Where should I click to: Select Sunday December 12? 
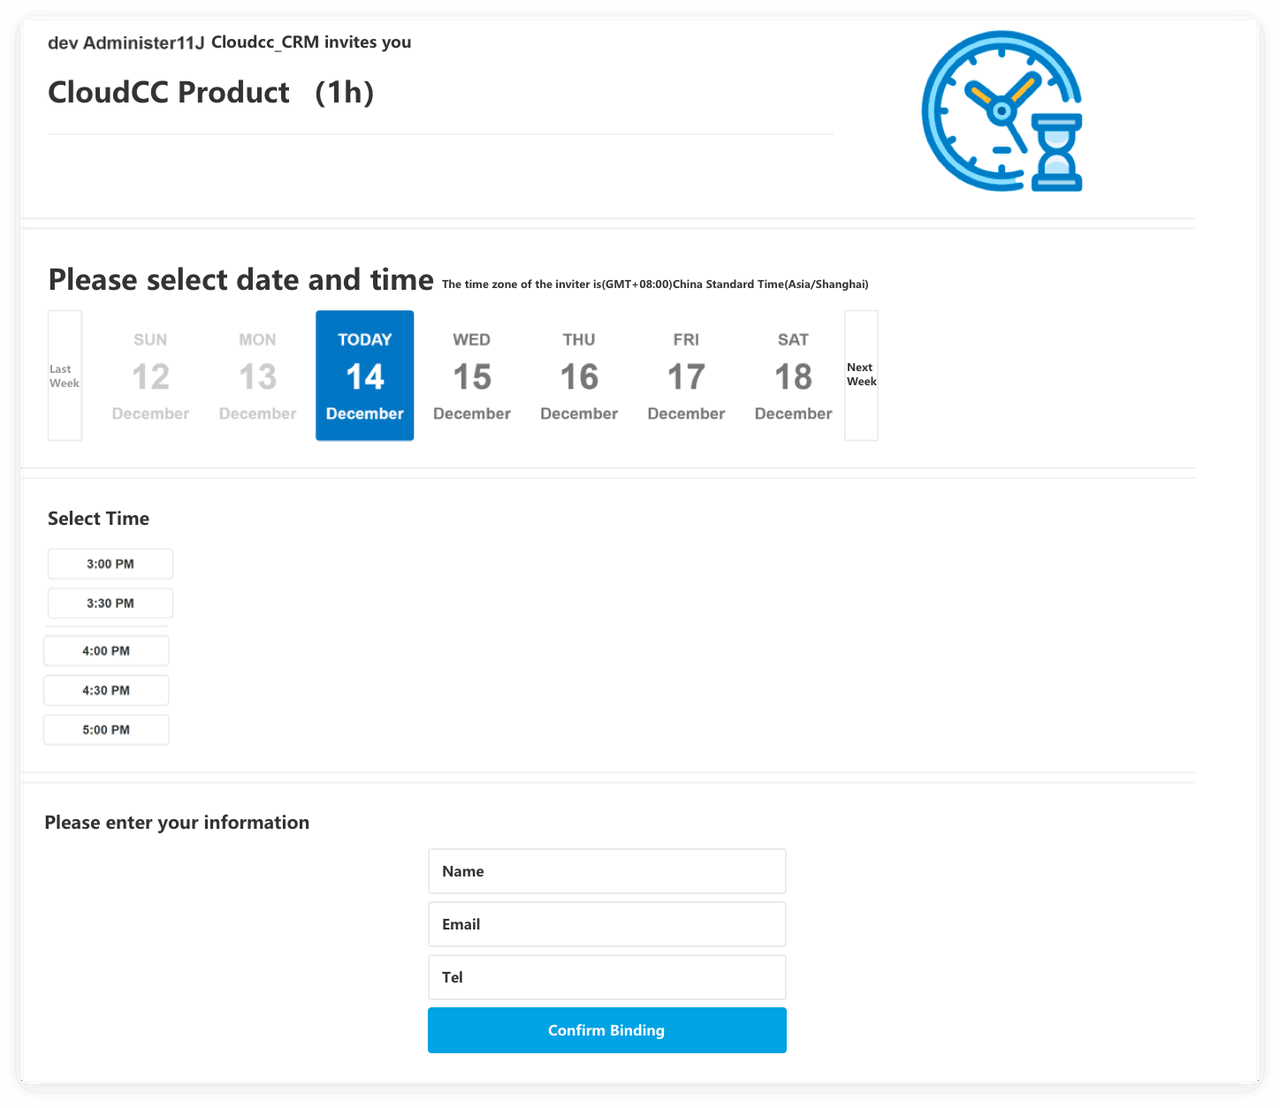click(150, 376)
